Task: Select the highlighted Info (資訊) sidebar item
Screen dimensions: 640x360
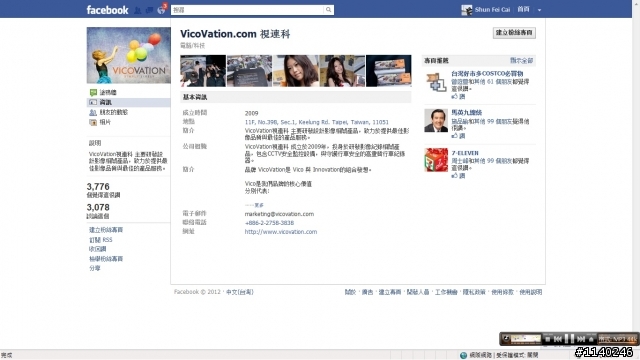Action: [129, 102]
